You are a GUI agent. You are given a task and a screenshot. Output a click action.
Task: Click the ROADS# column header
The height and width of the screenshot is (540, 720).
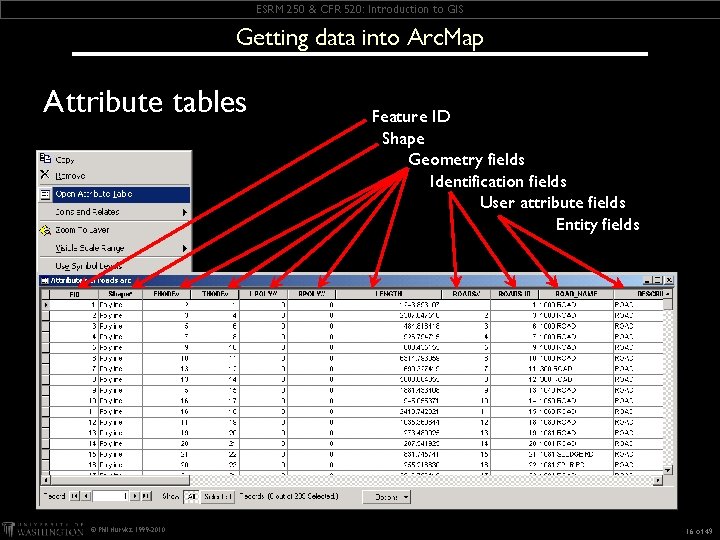tap(466, 294)
